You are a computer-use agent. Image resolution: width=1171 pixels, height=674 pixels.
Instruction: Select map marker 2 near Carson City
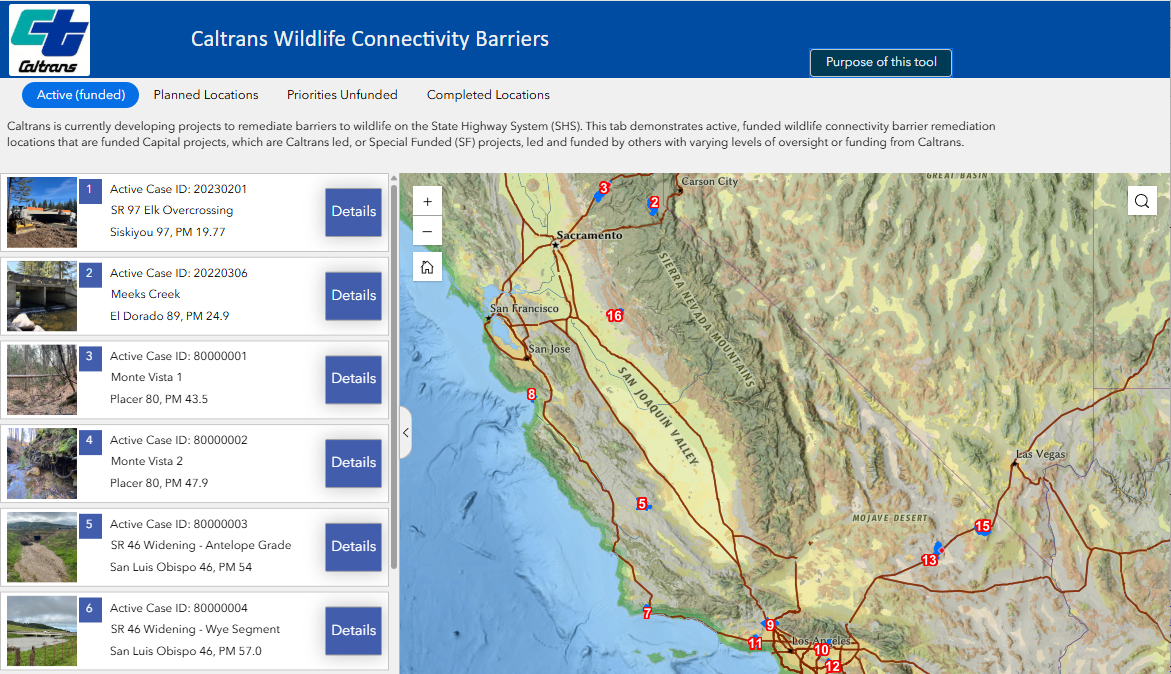point(654,202)
